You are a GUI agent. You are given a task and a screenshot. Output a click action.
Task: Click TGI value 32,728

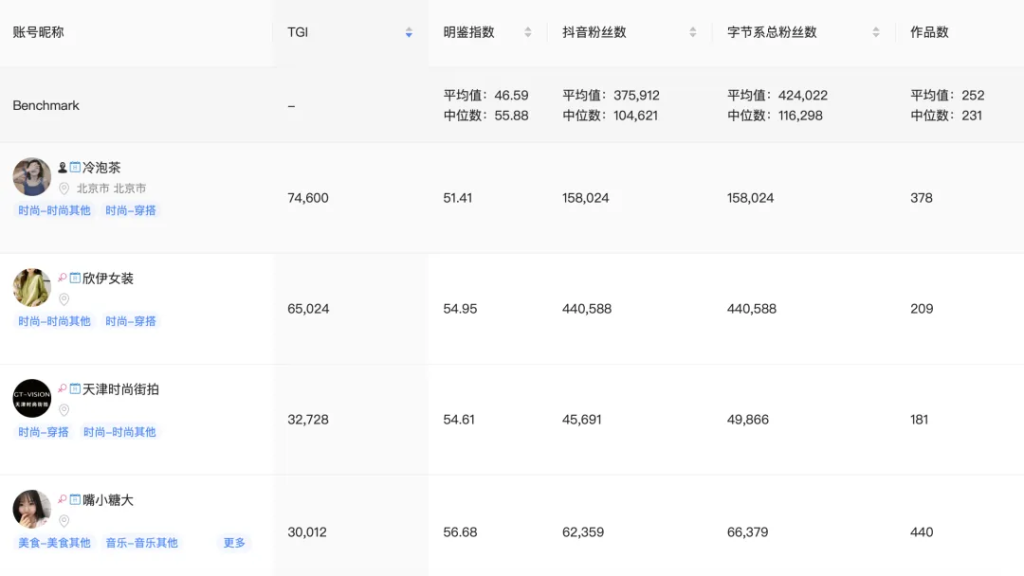click(308, 420)
